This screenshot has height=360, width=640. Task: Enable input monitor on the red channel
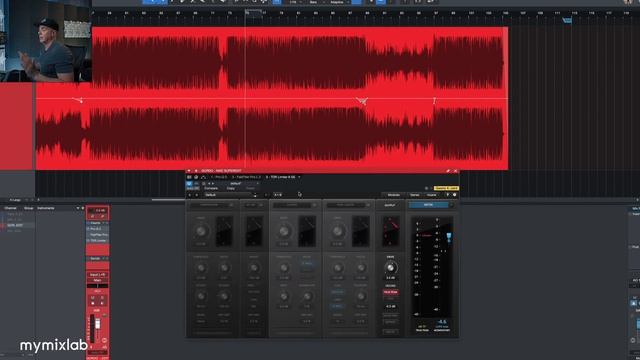point(102,303)
